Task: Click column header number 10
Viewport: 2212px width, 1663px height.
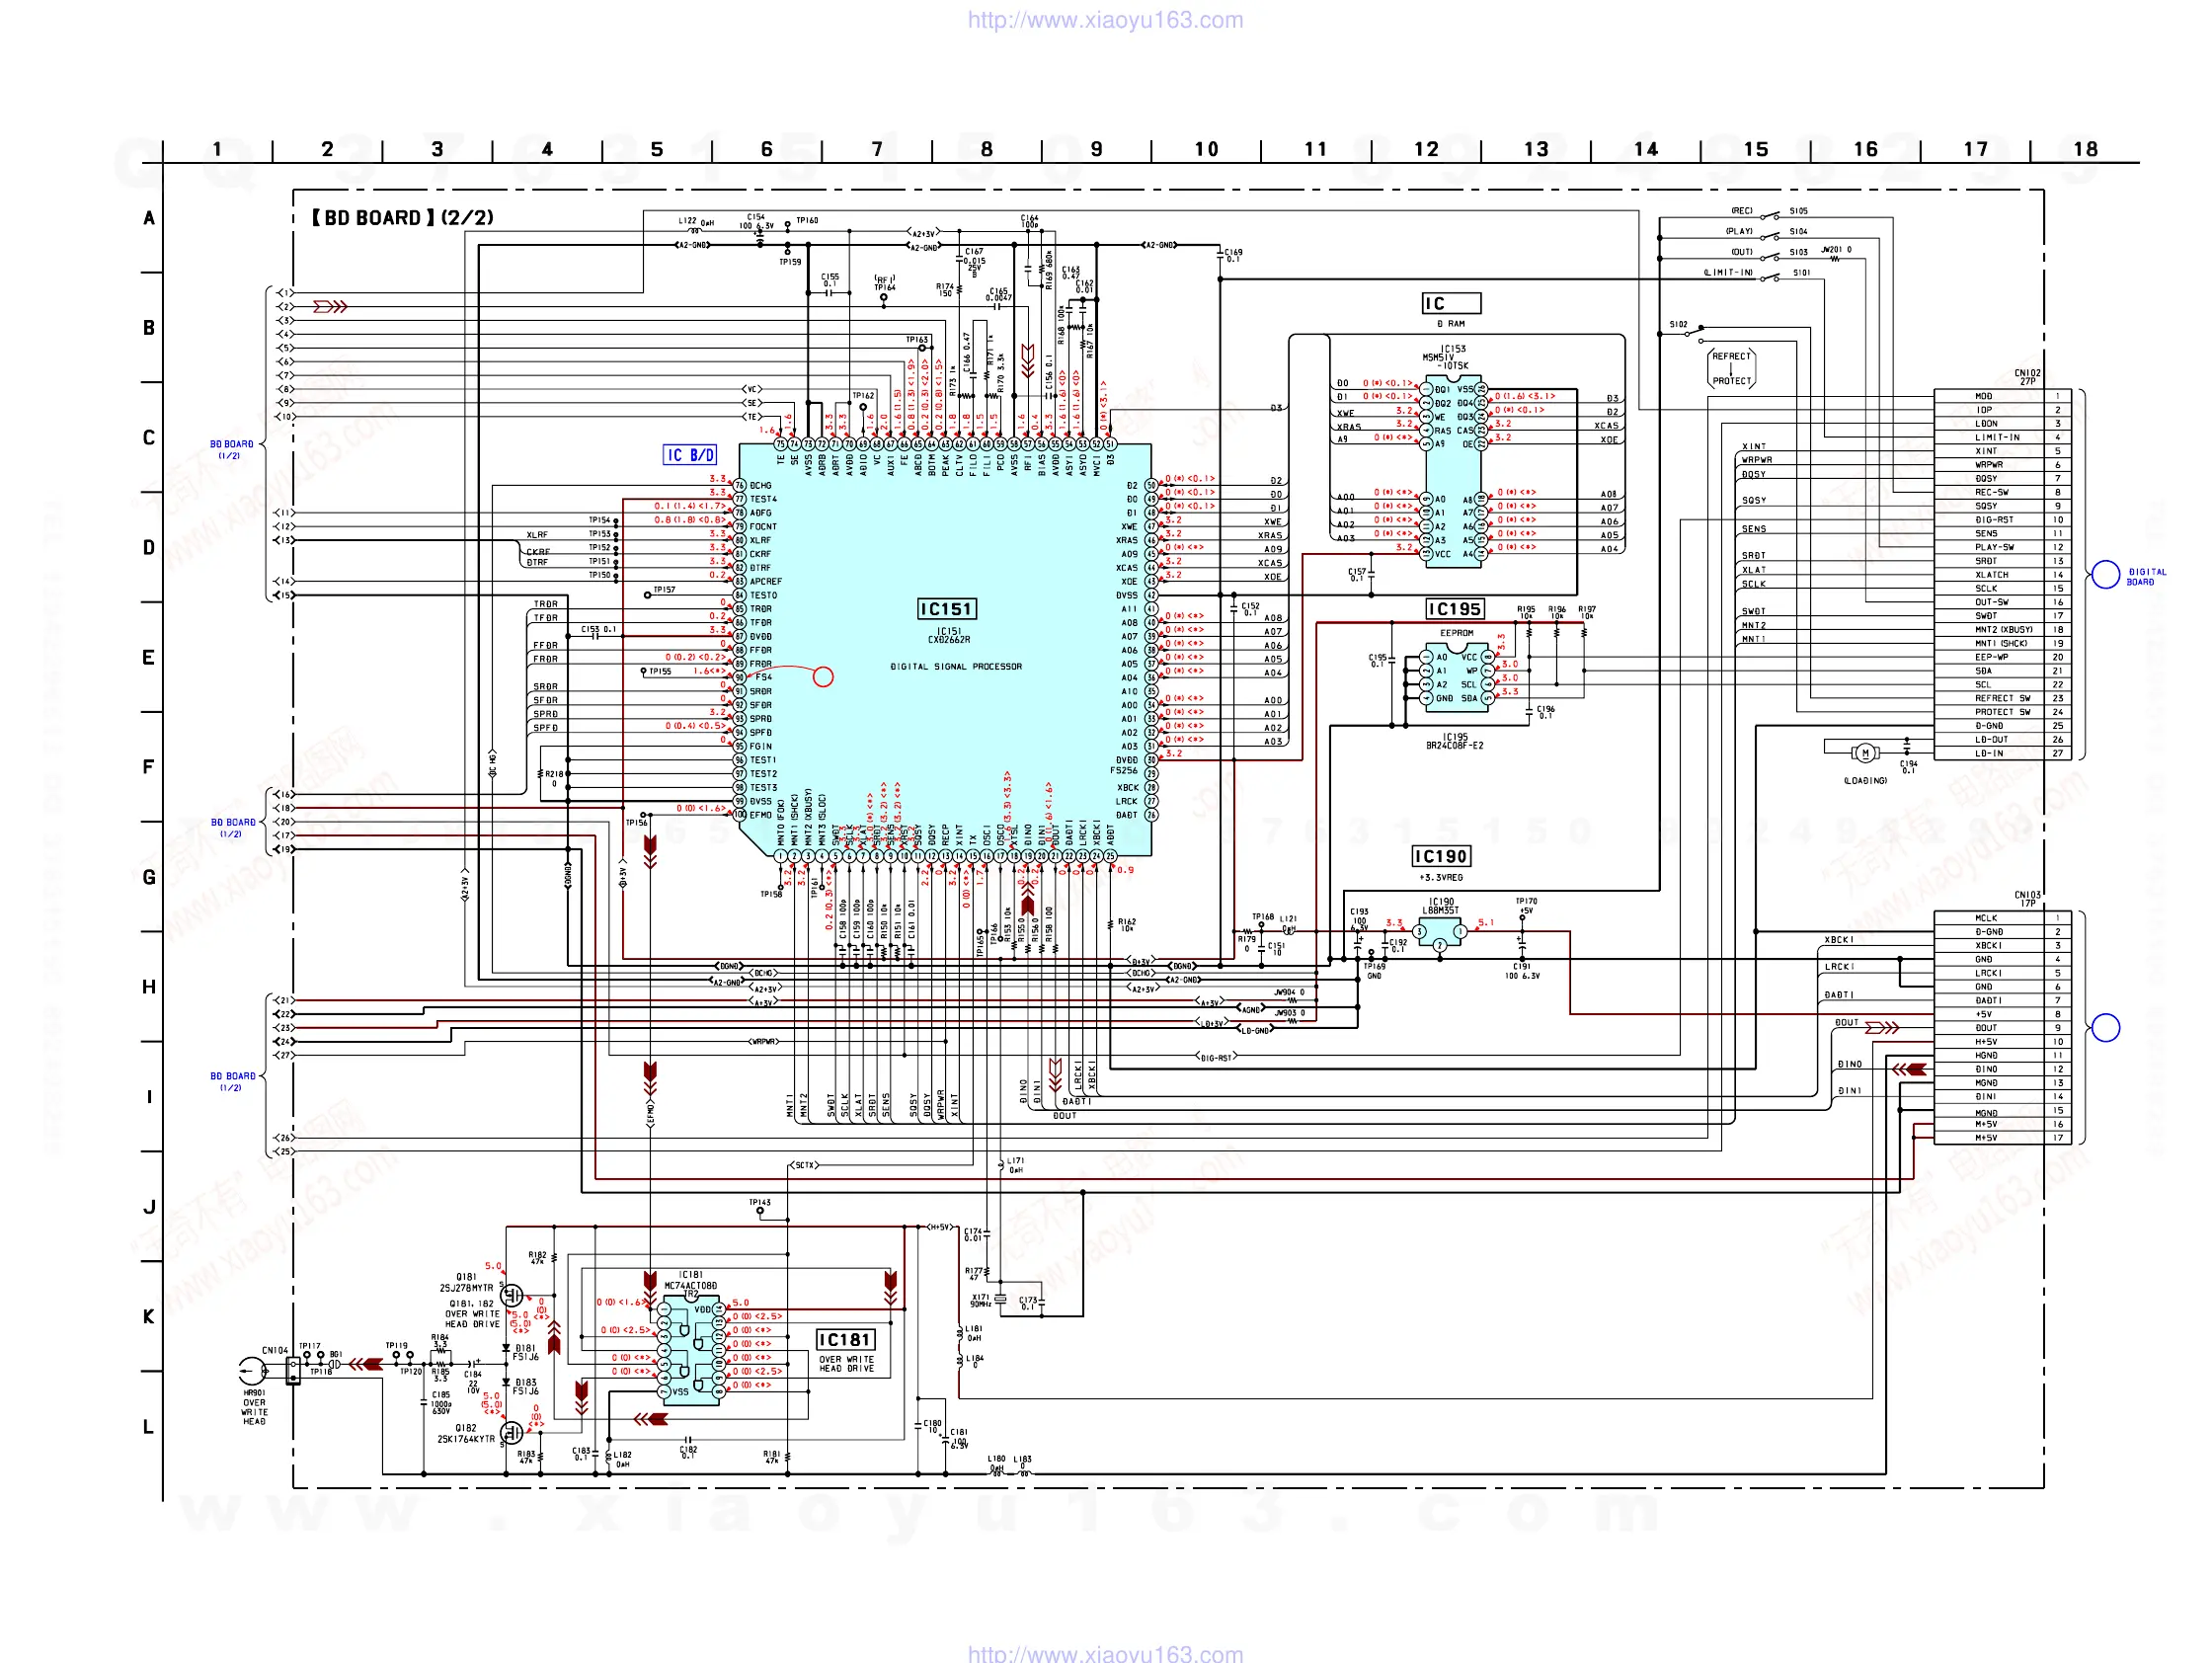Action: pos(1206,149)
